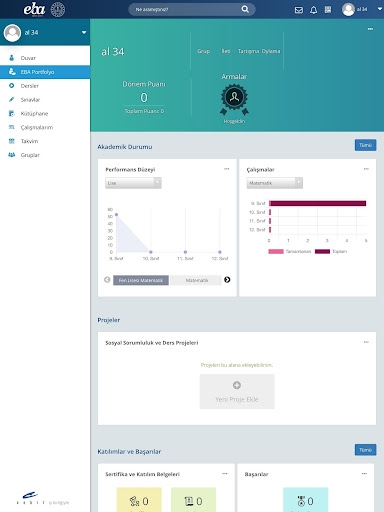The image size is (384, 512).
Task: Open the Matematik subject dropdown
Action: (x=275, y=183)
